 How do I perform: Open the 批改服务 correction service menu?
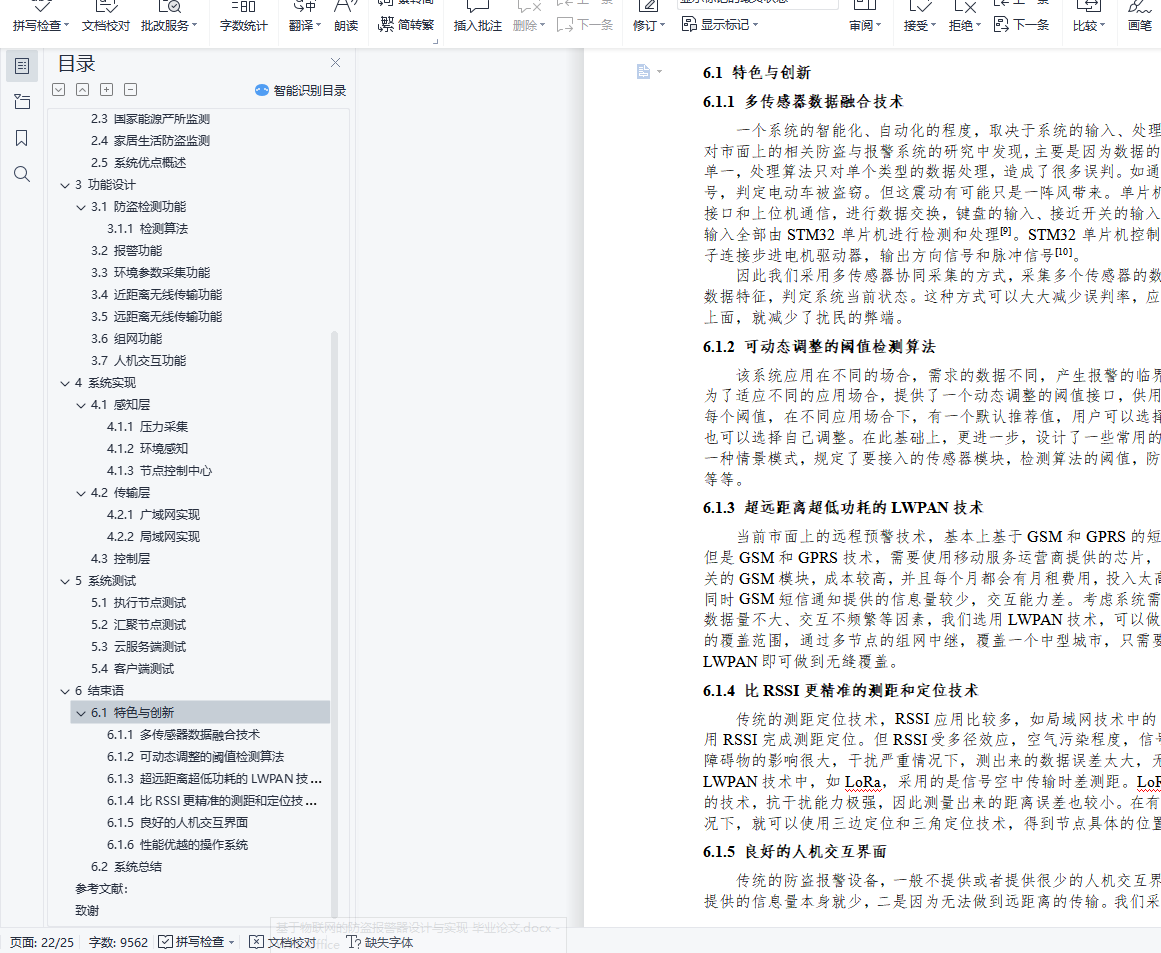click(169, 17)
